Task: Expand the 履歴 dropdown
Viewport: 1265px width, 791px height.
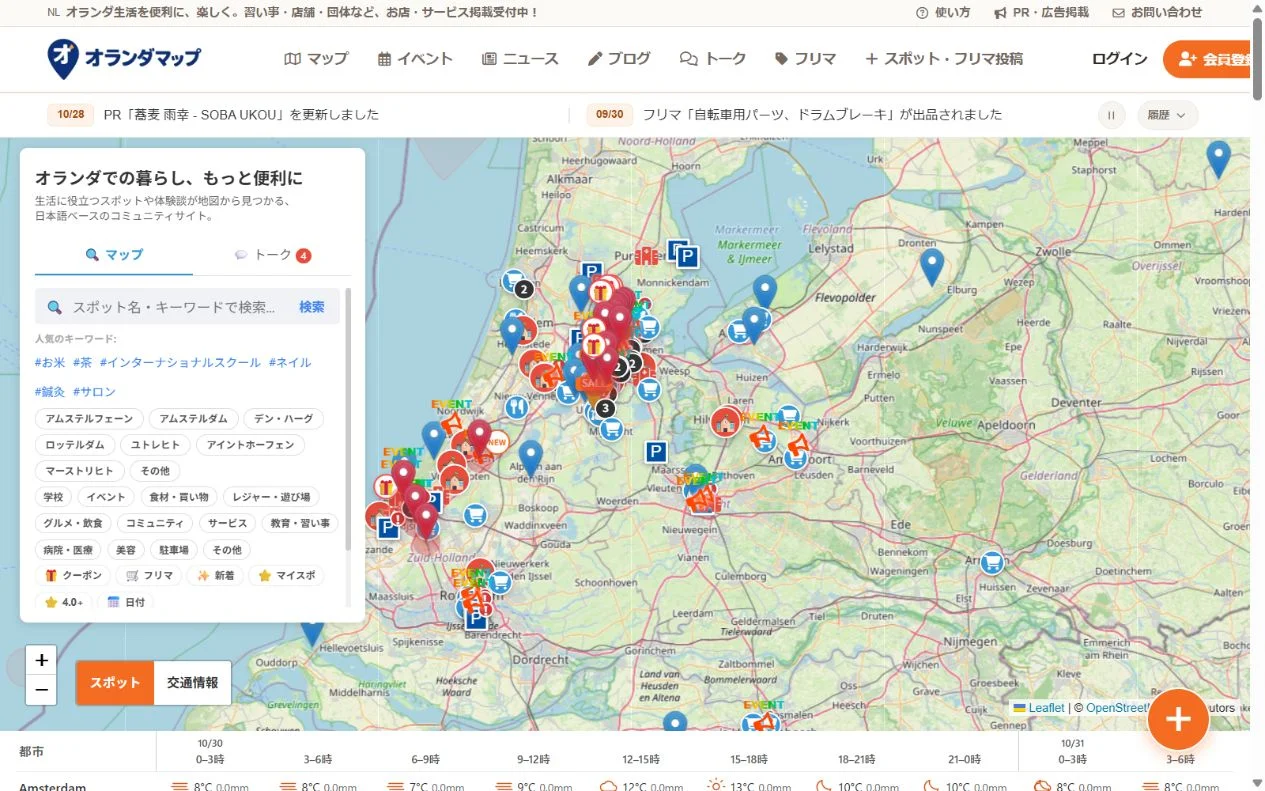Action: tap(1167, 115)
